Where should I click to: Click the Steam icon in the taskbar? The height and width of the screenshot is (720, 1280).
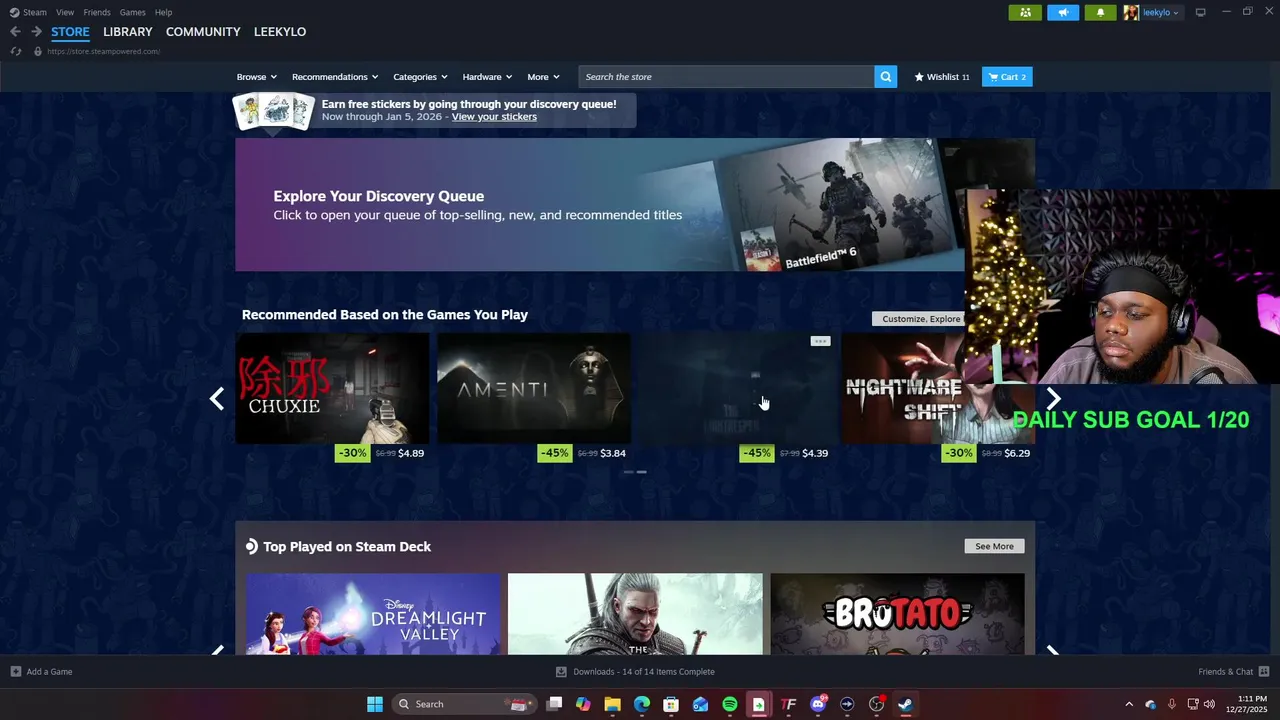pos(905,704)
